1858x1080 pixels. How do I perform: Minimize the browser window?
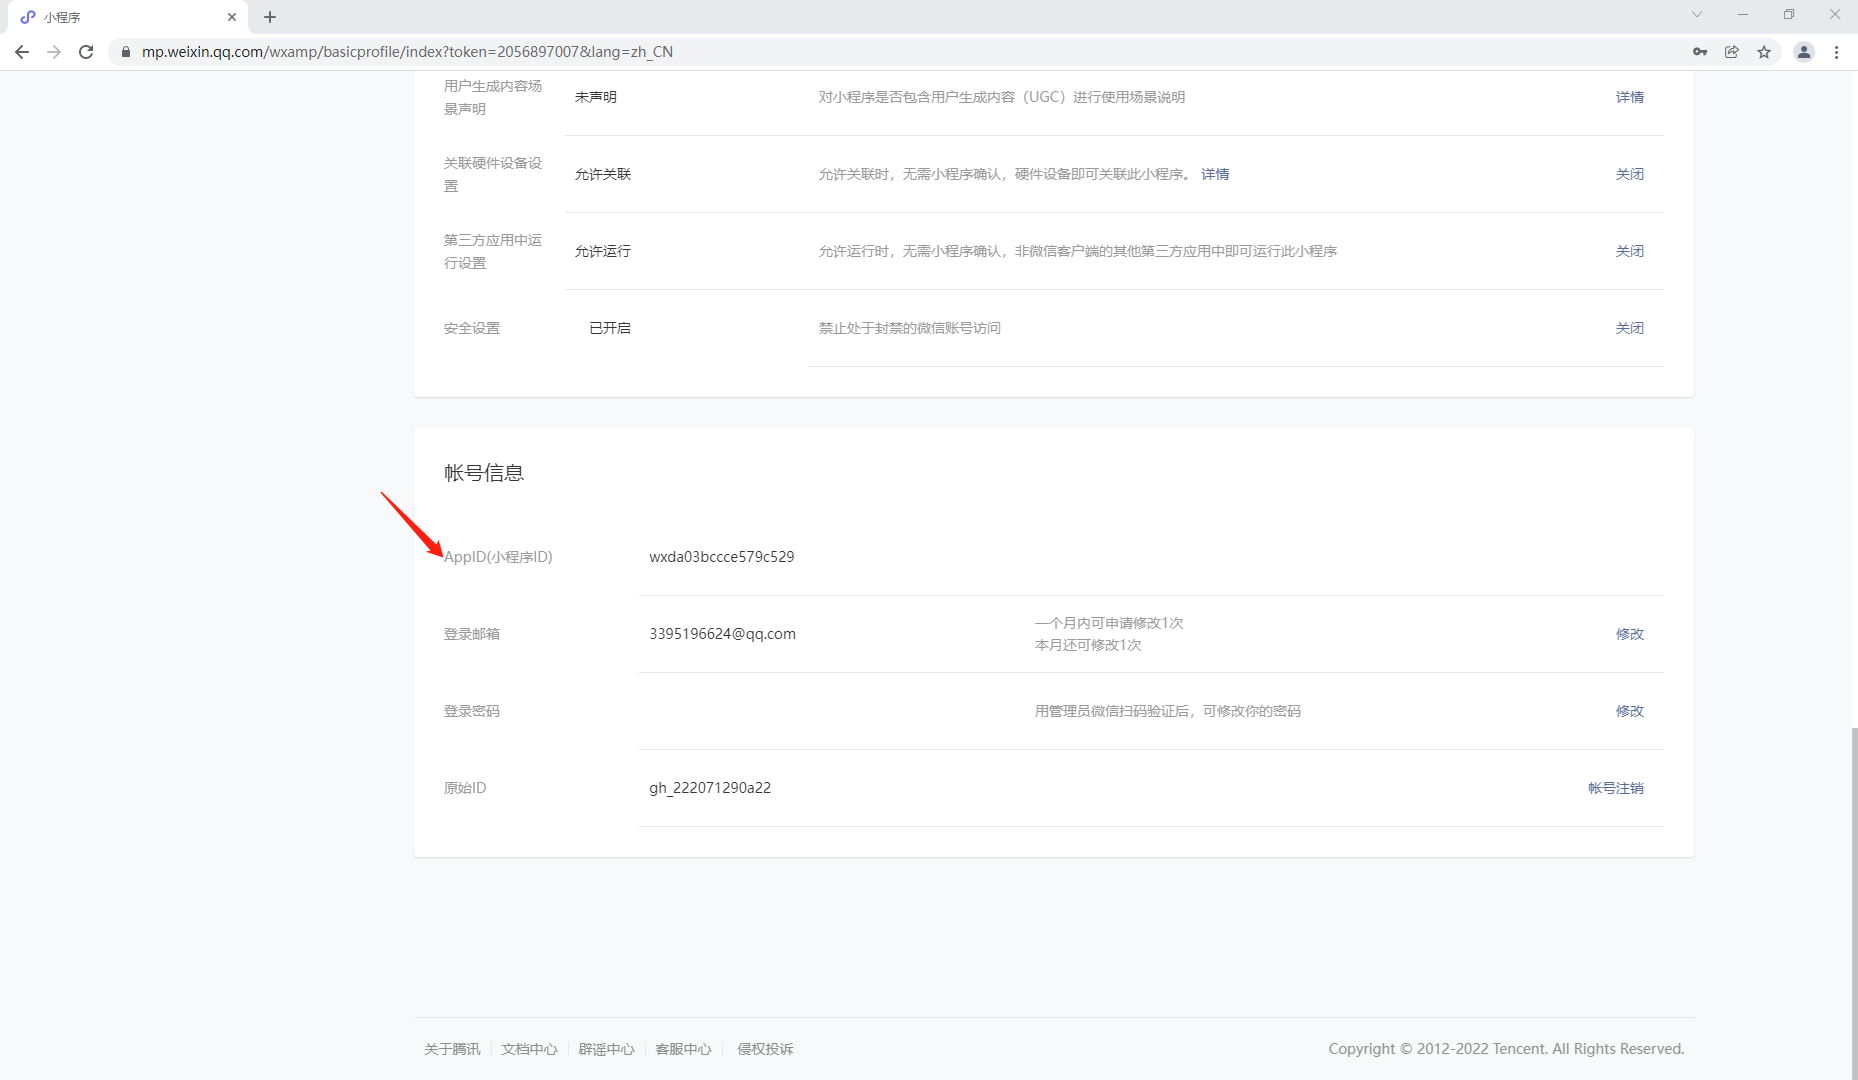[1743, 14]
